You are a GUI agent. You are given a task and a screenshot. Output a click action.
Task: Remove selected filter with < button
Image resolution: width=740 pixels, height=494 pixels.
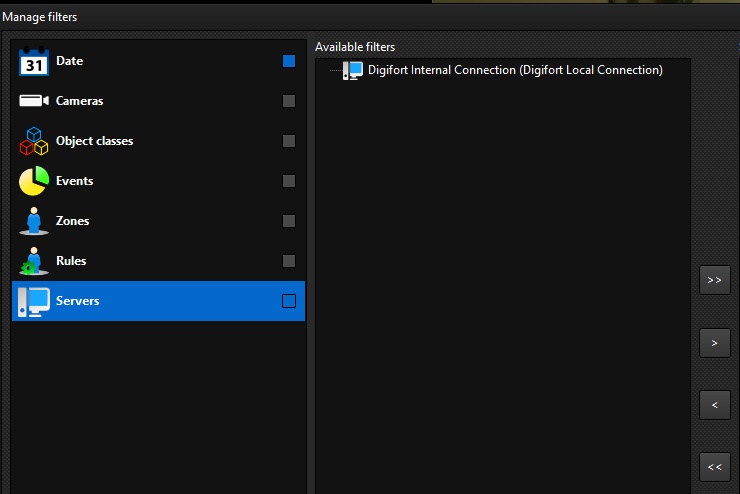715,405
